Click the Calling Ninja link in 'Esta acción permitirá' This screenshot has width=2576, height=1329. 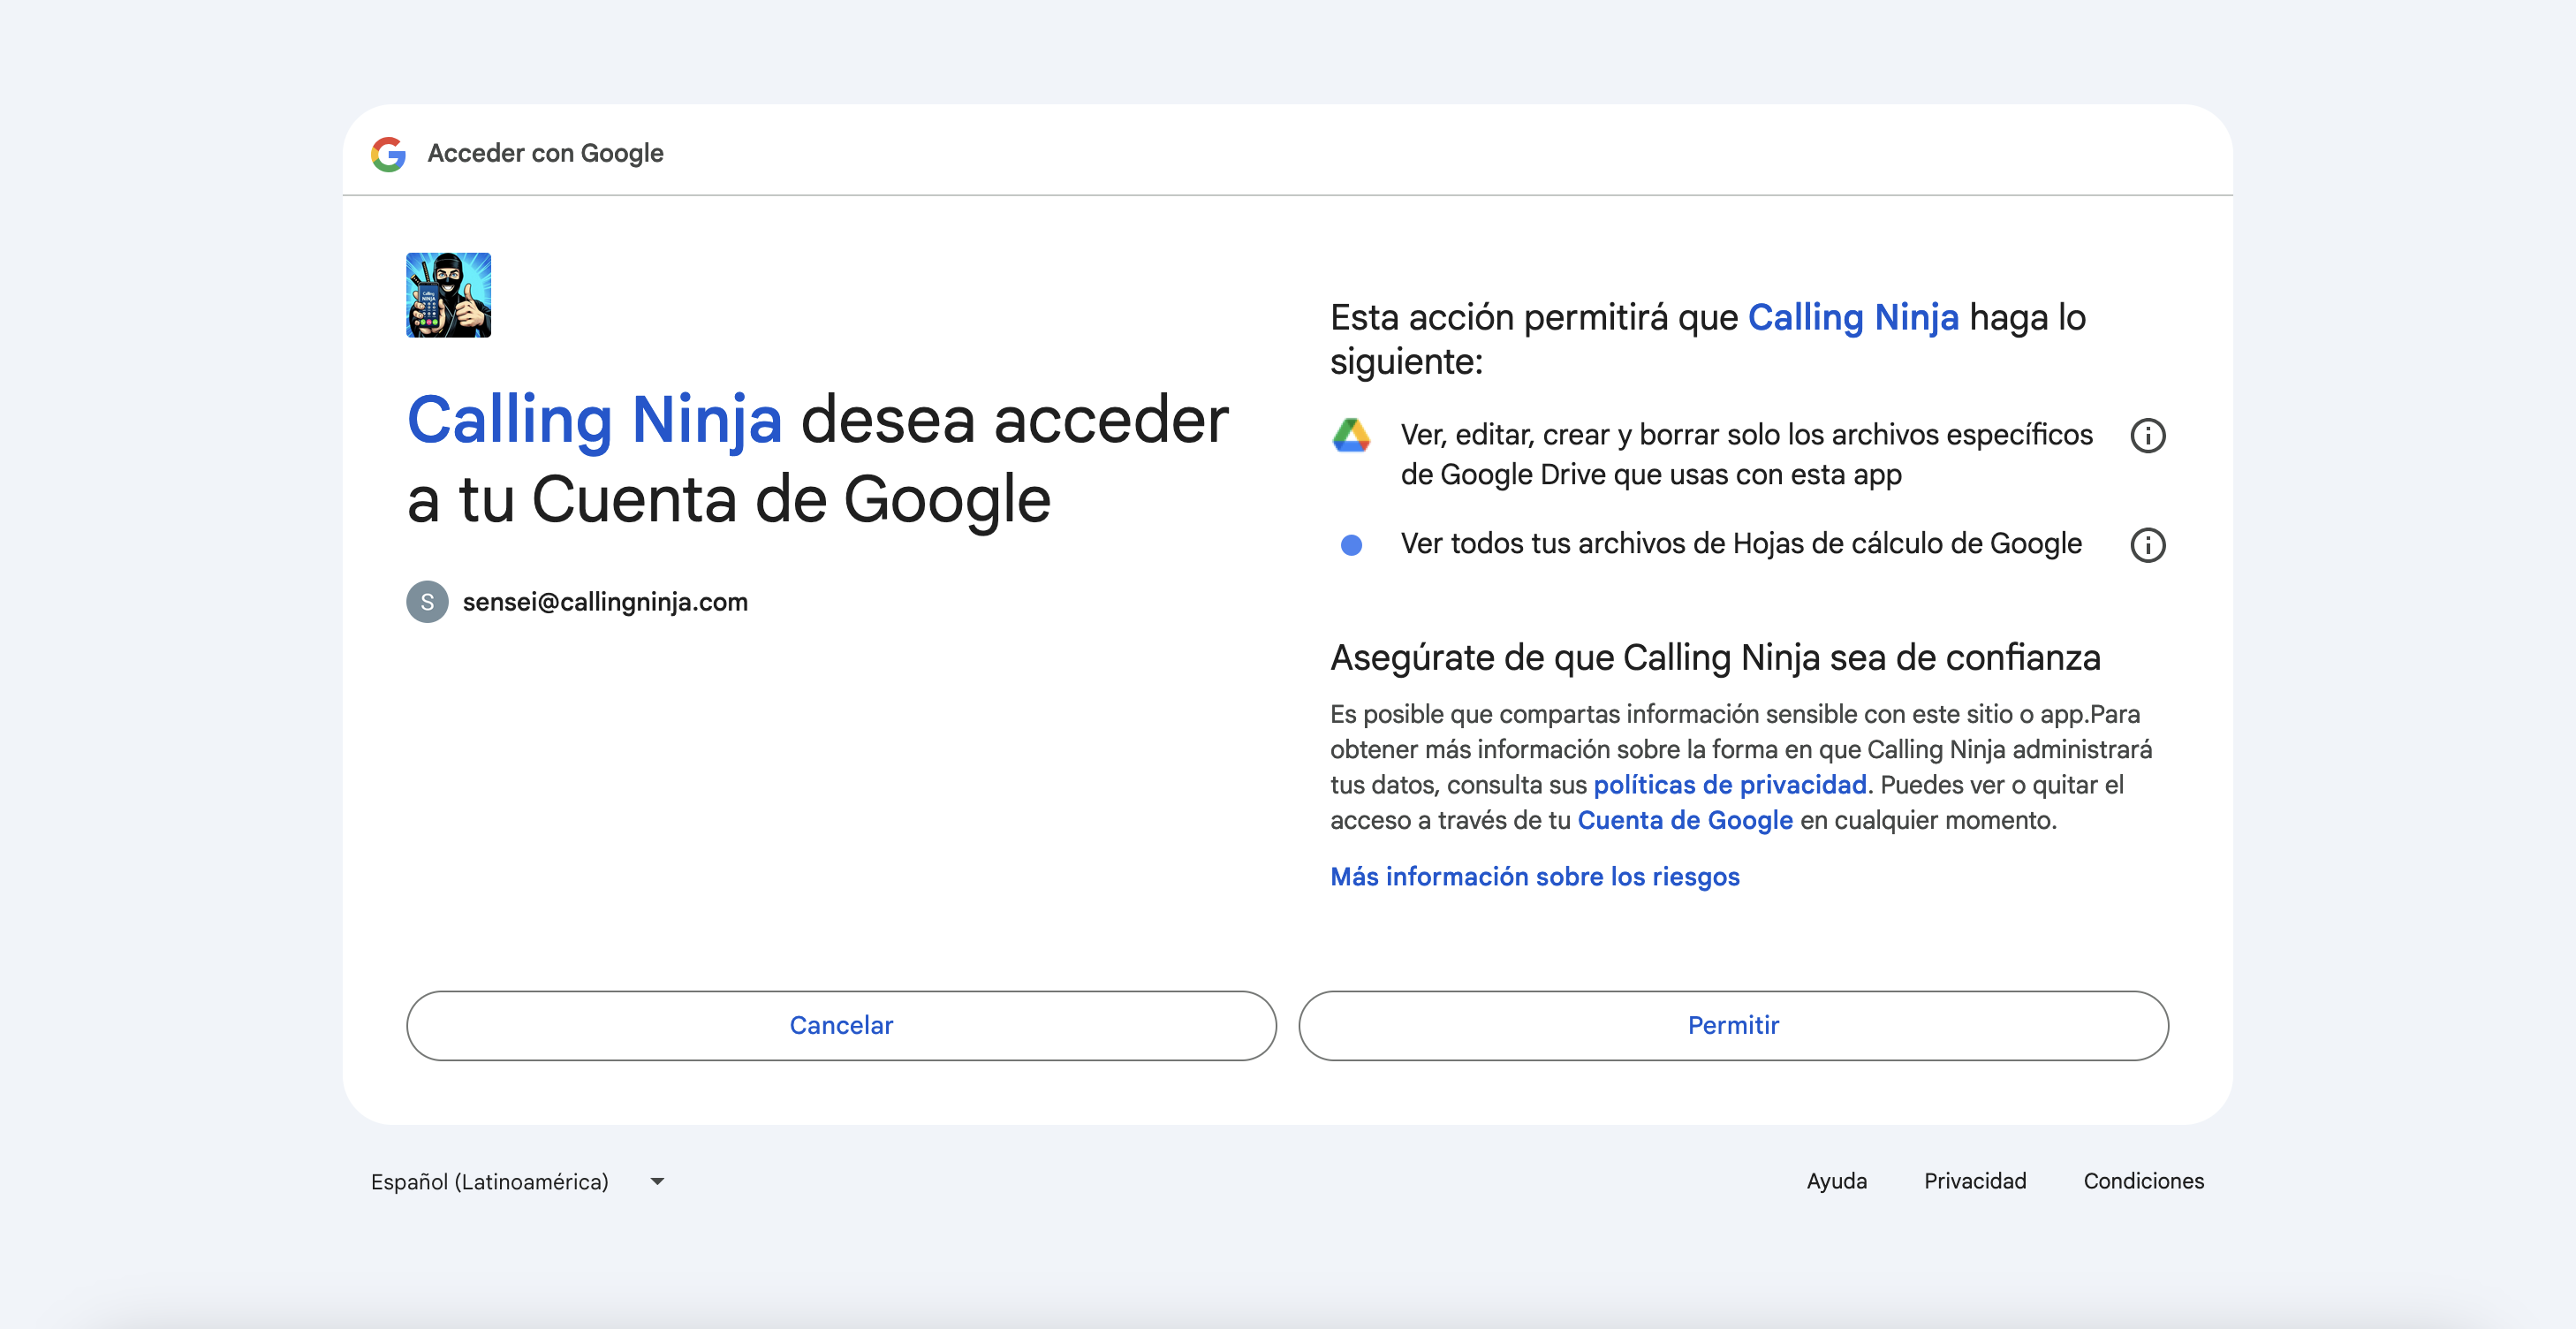[1852, 317]
